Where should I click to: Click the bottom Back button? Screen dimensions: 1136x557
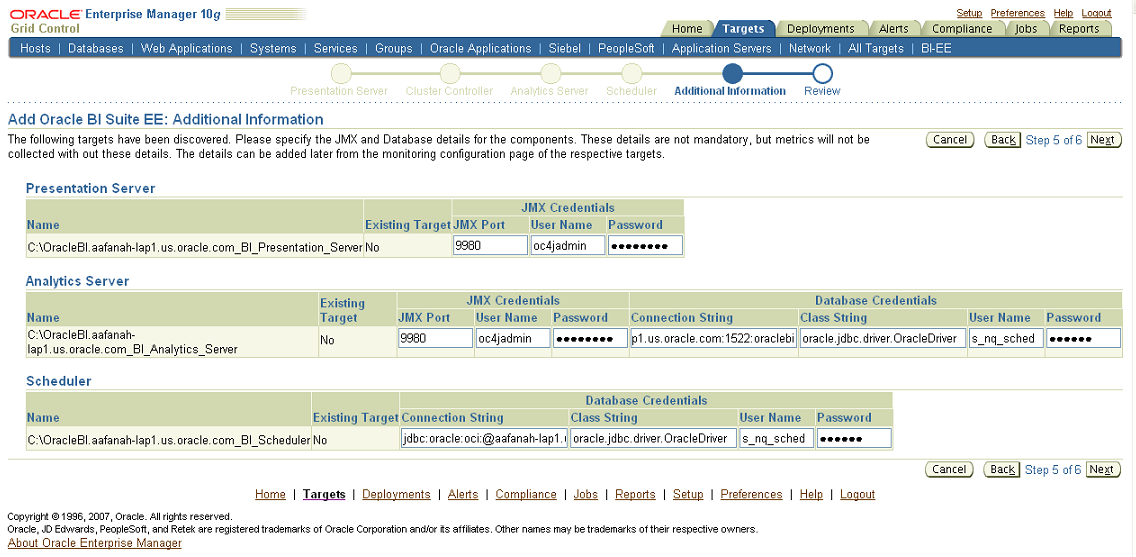[x=1002, y=469]
